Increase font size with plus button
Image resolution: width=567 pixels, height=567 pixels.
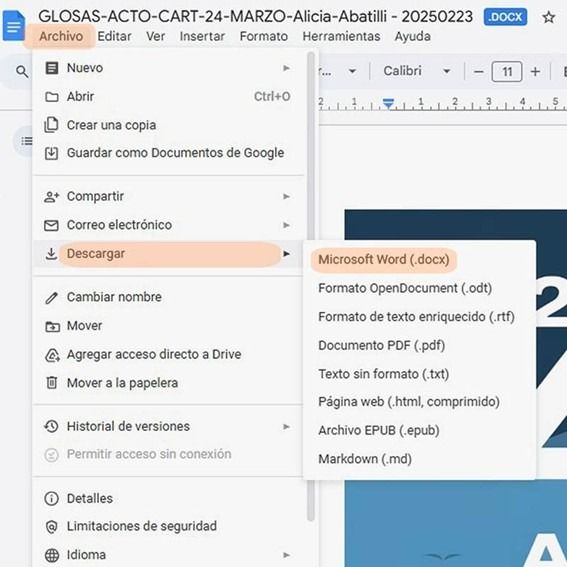click(535, 72)
